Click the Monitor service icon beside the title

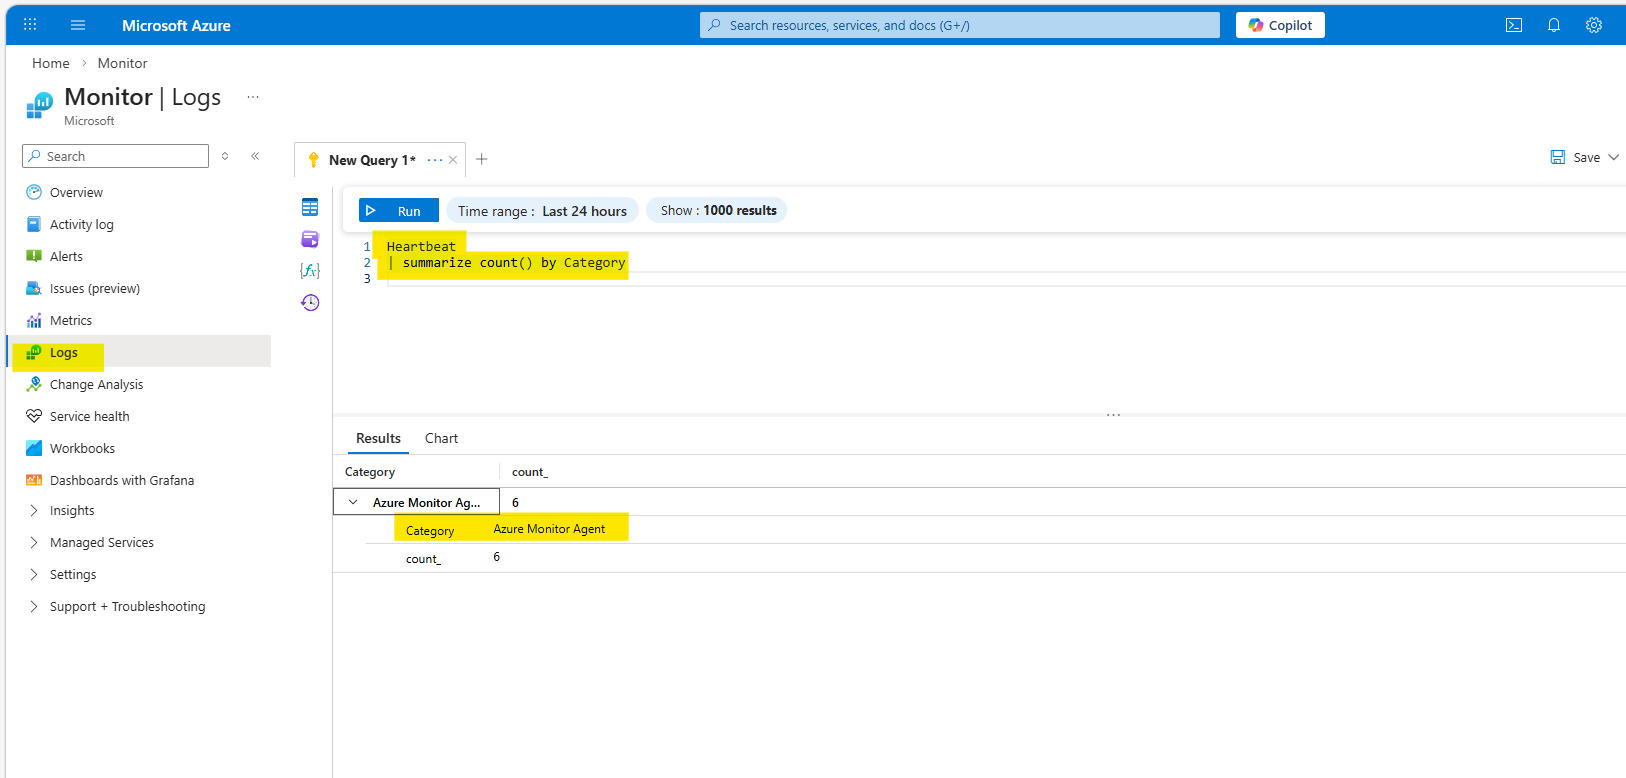[40, 105]
